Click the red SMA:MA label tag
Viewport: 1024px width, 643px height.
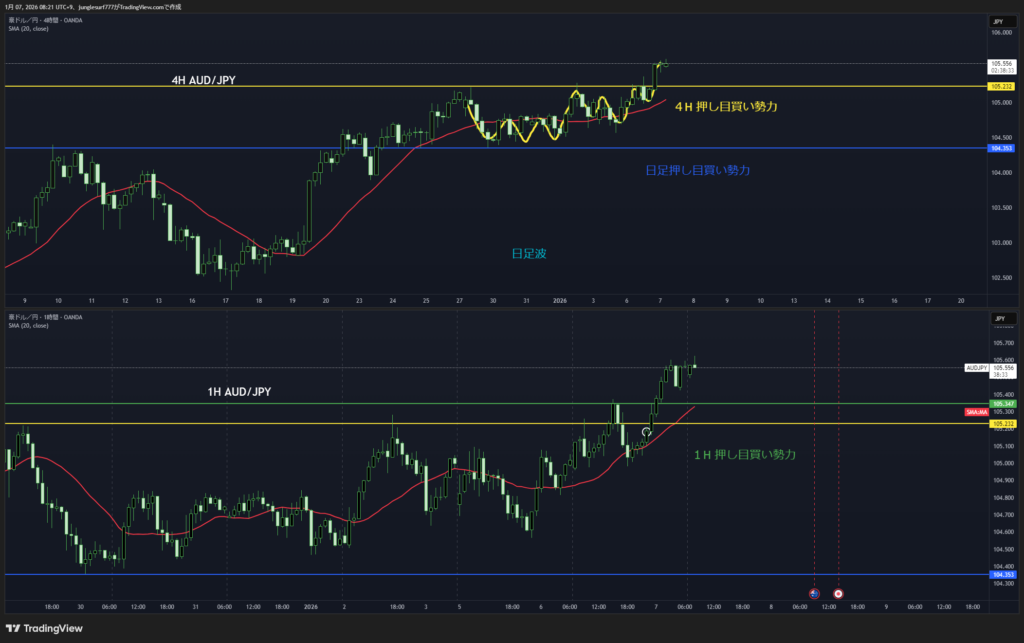976,412
